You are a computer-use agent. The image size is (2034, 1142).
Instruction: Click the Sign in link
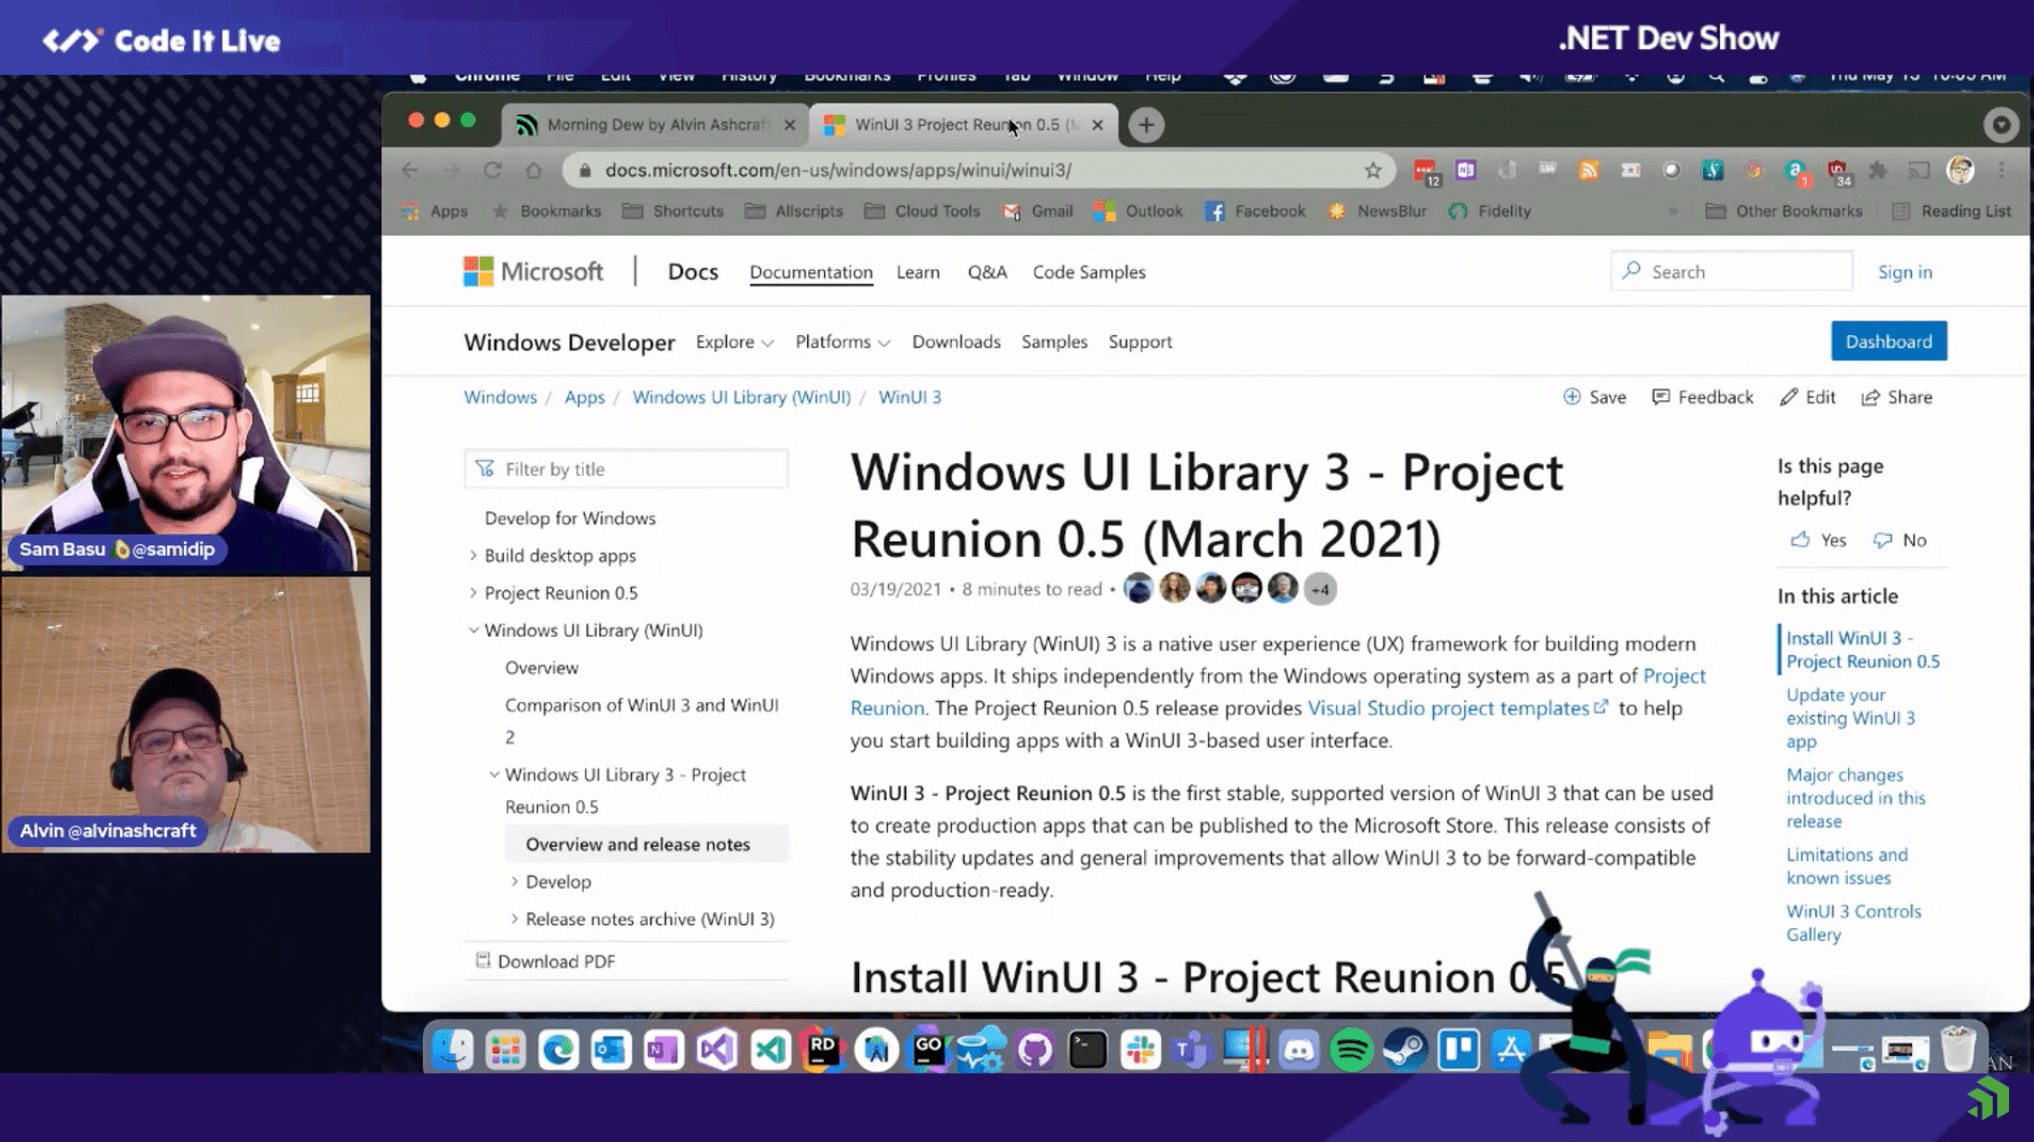1905,272
